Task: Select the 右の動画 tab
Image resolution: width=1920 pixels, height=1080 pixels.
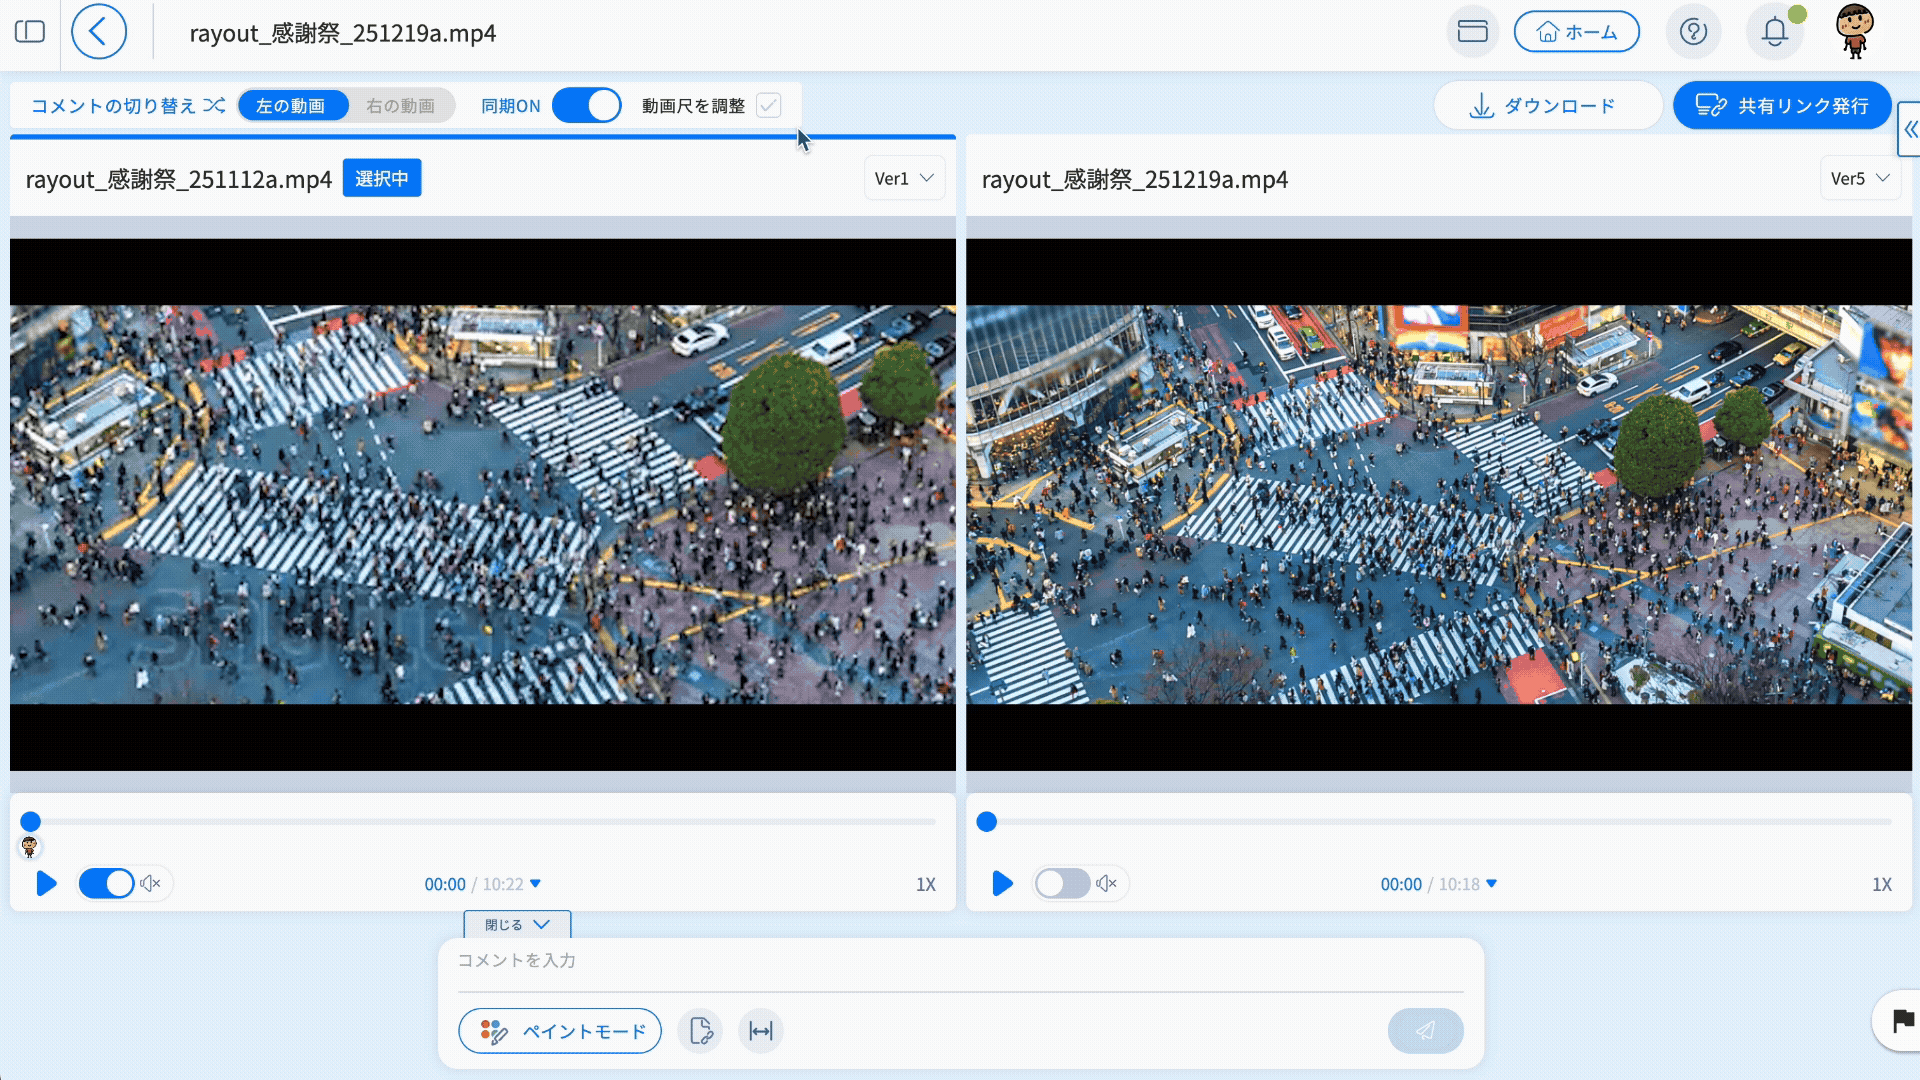Action: point(400,106)
